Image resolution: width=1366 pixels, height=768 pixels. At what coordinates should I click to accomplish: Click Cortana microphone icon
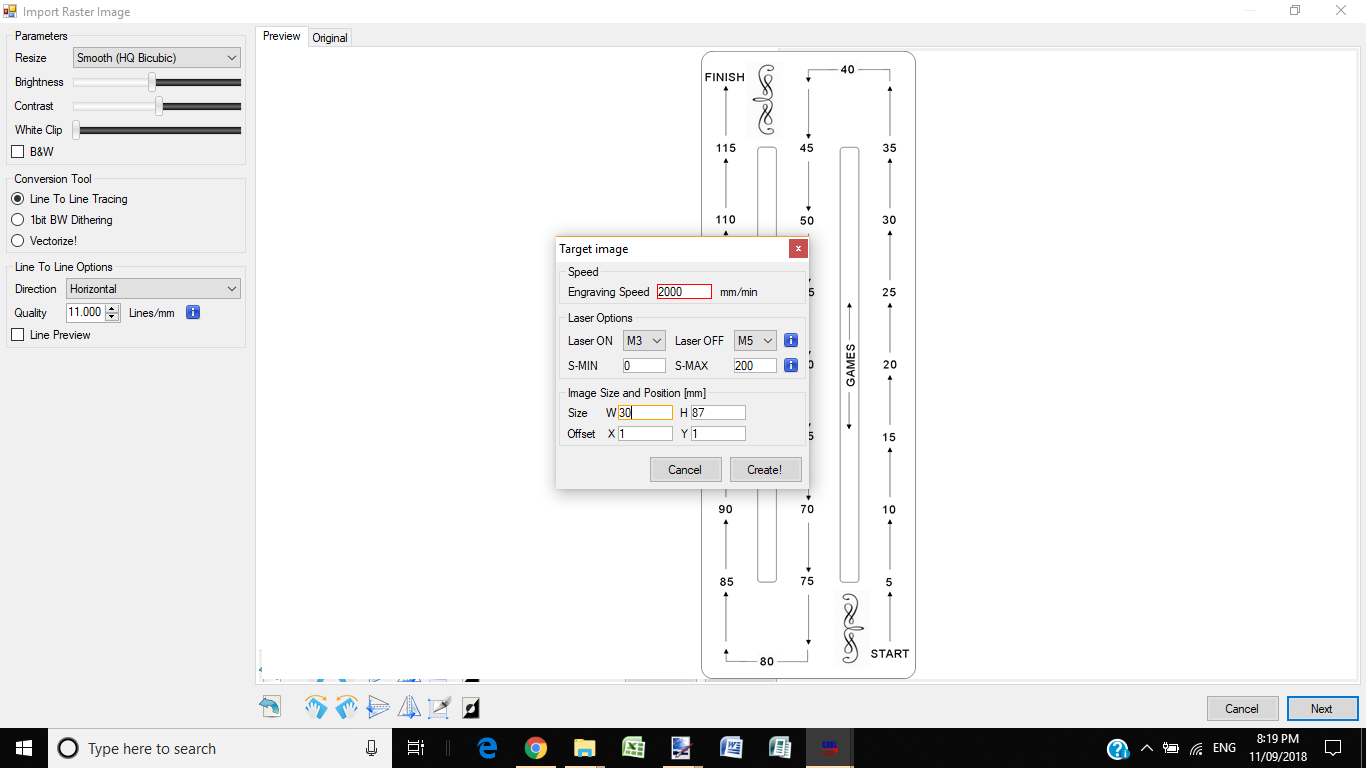[371, 748]
